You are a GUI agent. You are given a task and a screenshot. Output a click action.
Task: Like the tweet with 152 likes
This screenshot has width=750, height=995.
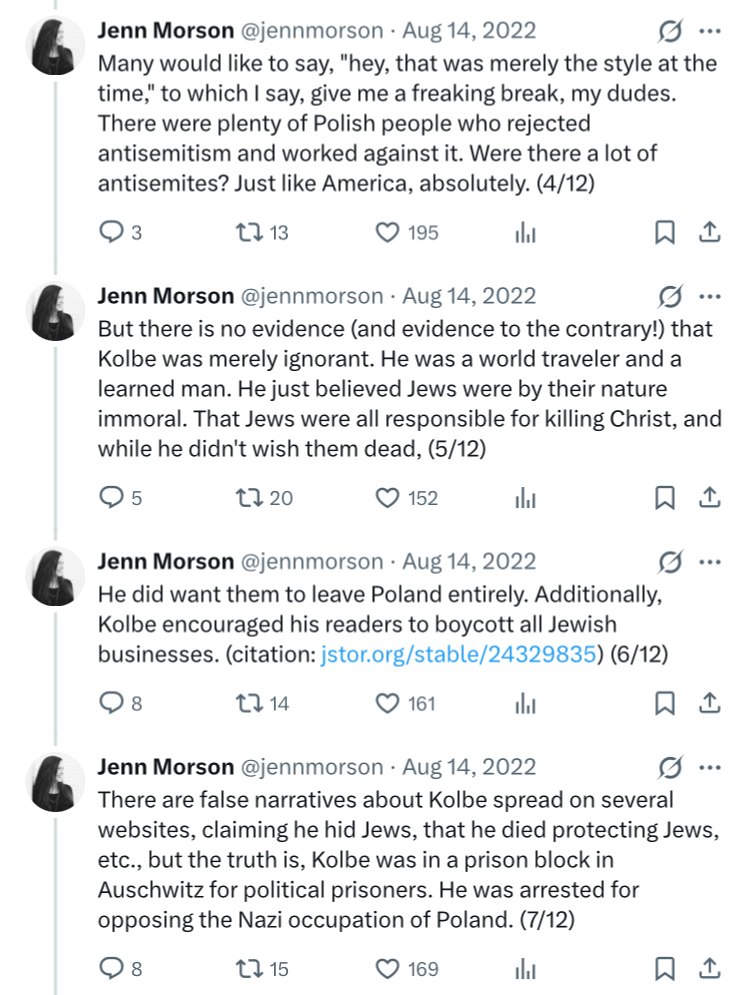387,497
